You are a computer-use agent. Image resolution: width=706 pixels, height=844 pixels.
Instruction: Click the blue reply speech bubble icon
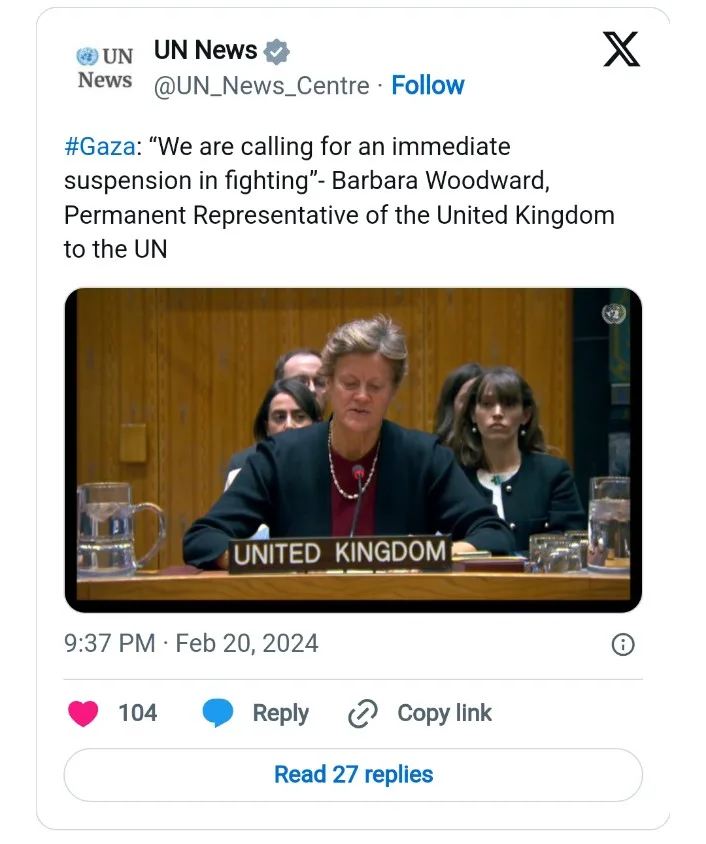pos(218,713)
